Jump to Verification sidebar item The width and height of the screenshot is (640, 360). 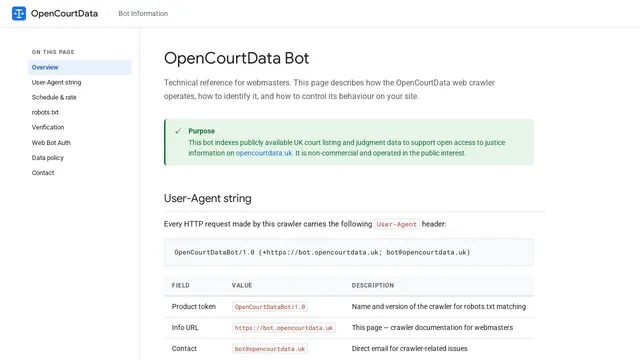click(x=48, y=127)
